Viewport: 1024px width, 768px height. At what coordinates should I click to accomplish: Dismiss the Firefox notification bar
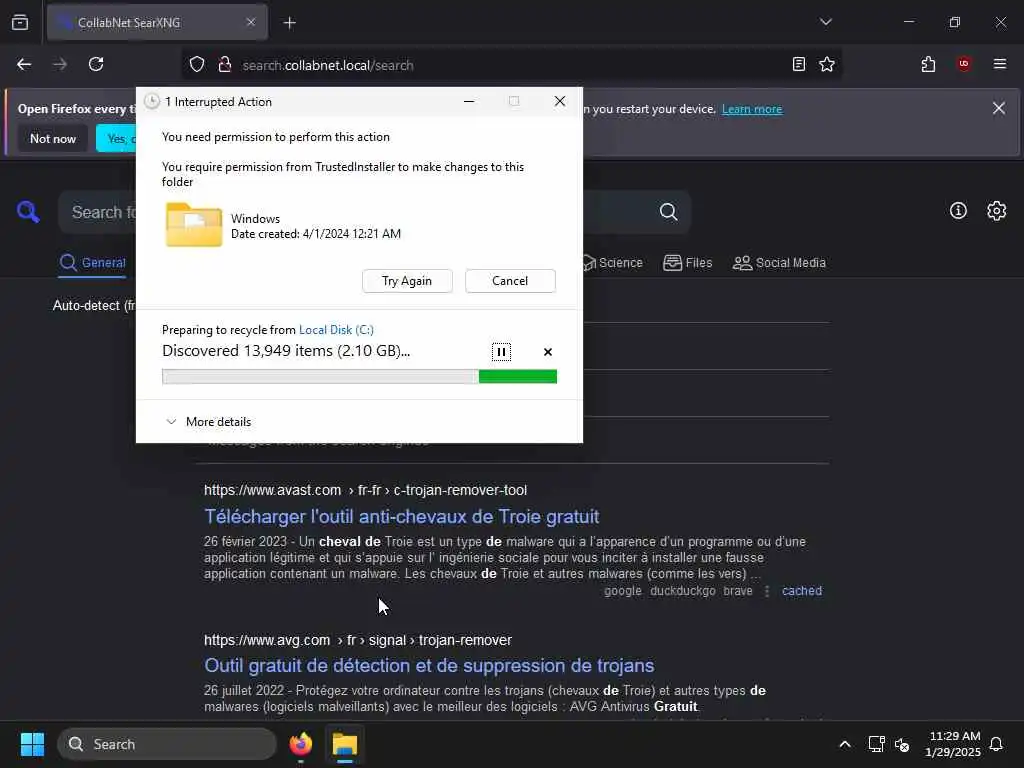click(999, 108)
